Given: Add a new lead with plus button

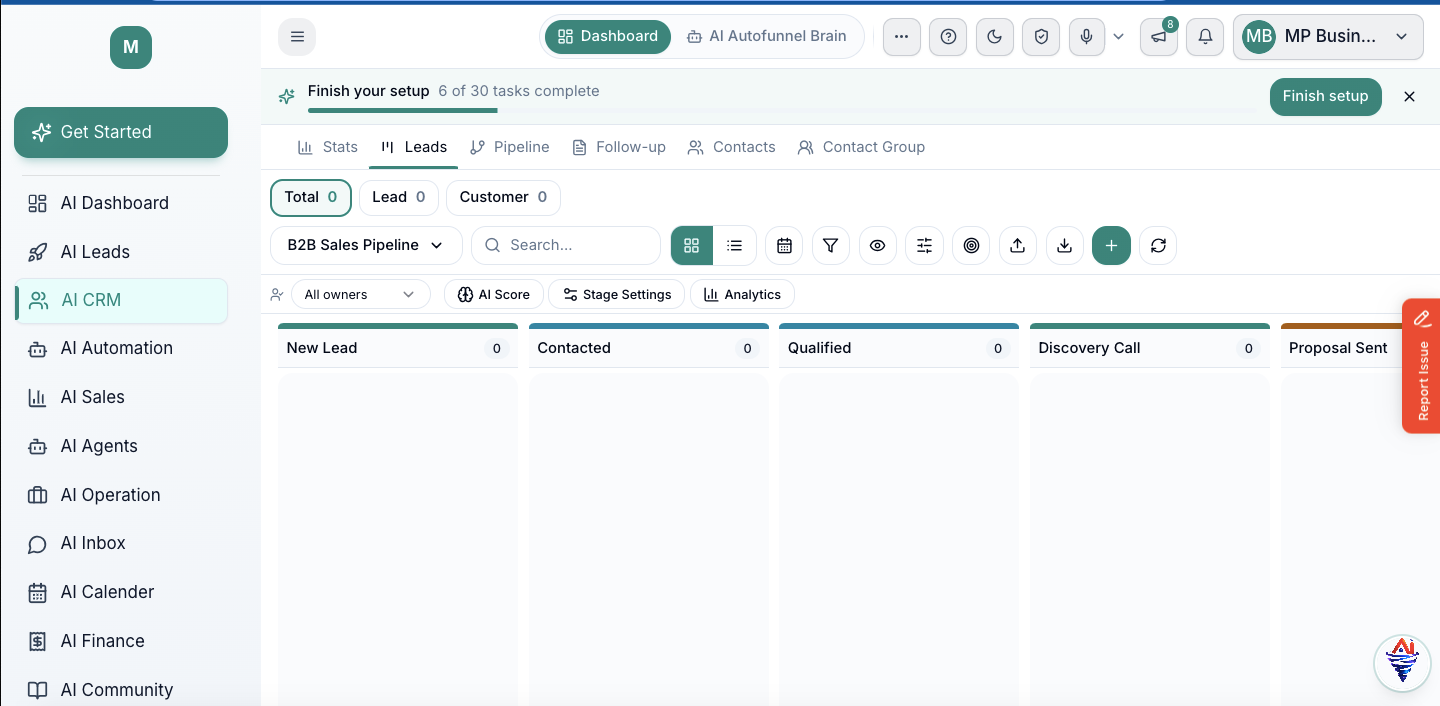Looking at the screenshot, I should click(1111, 245).
